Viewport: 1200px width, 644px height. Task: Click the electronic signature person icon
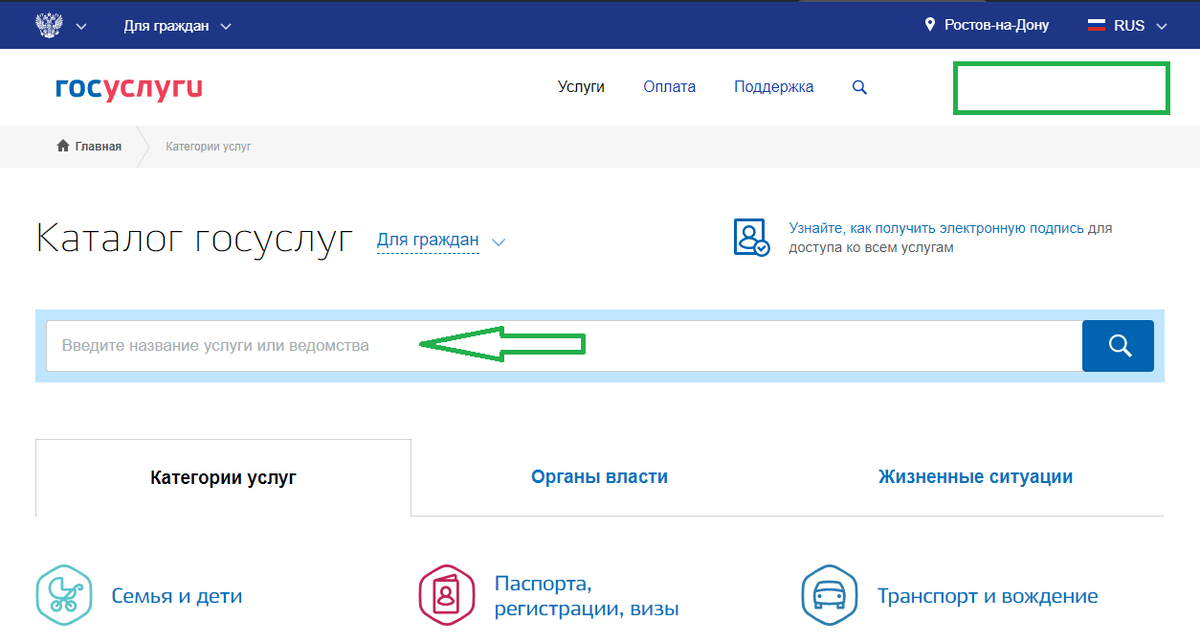[x=751, y=238]
